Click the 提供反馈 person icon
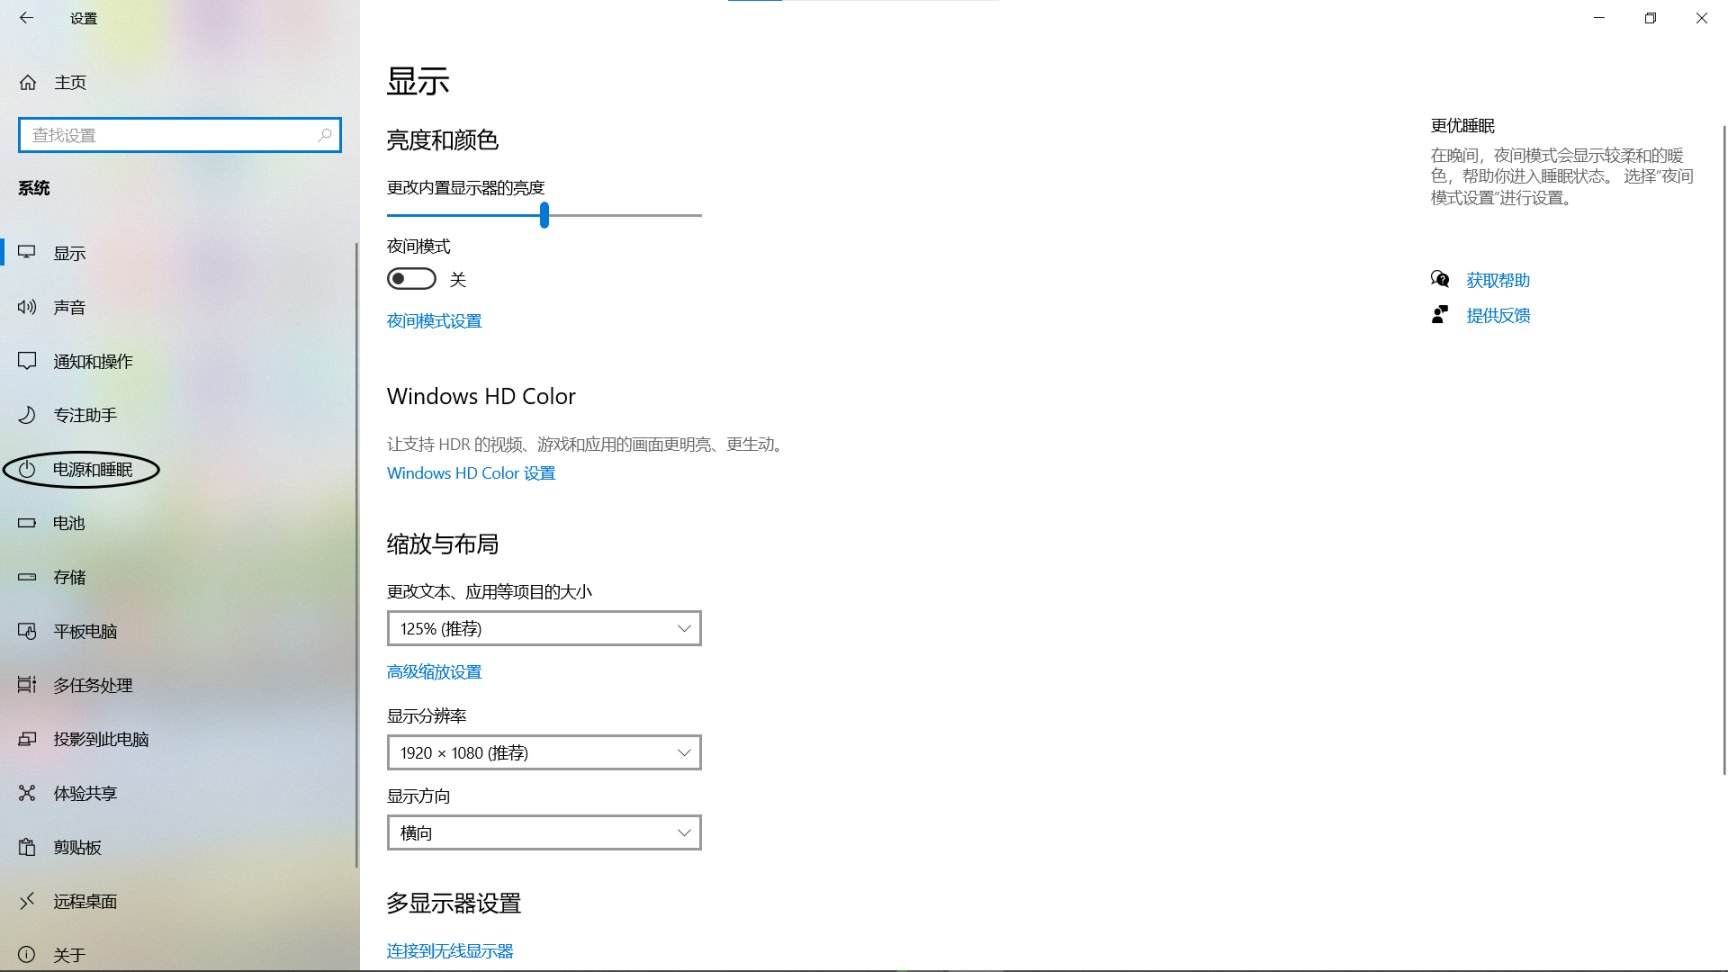 1440,315
